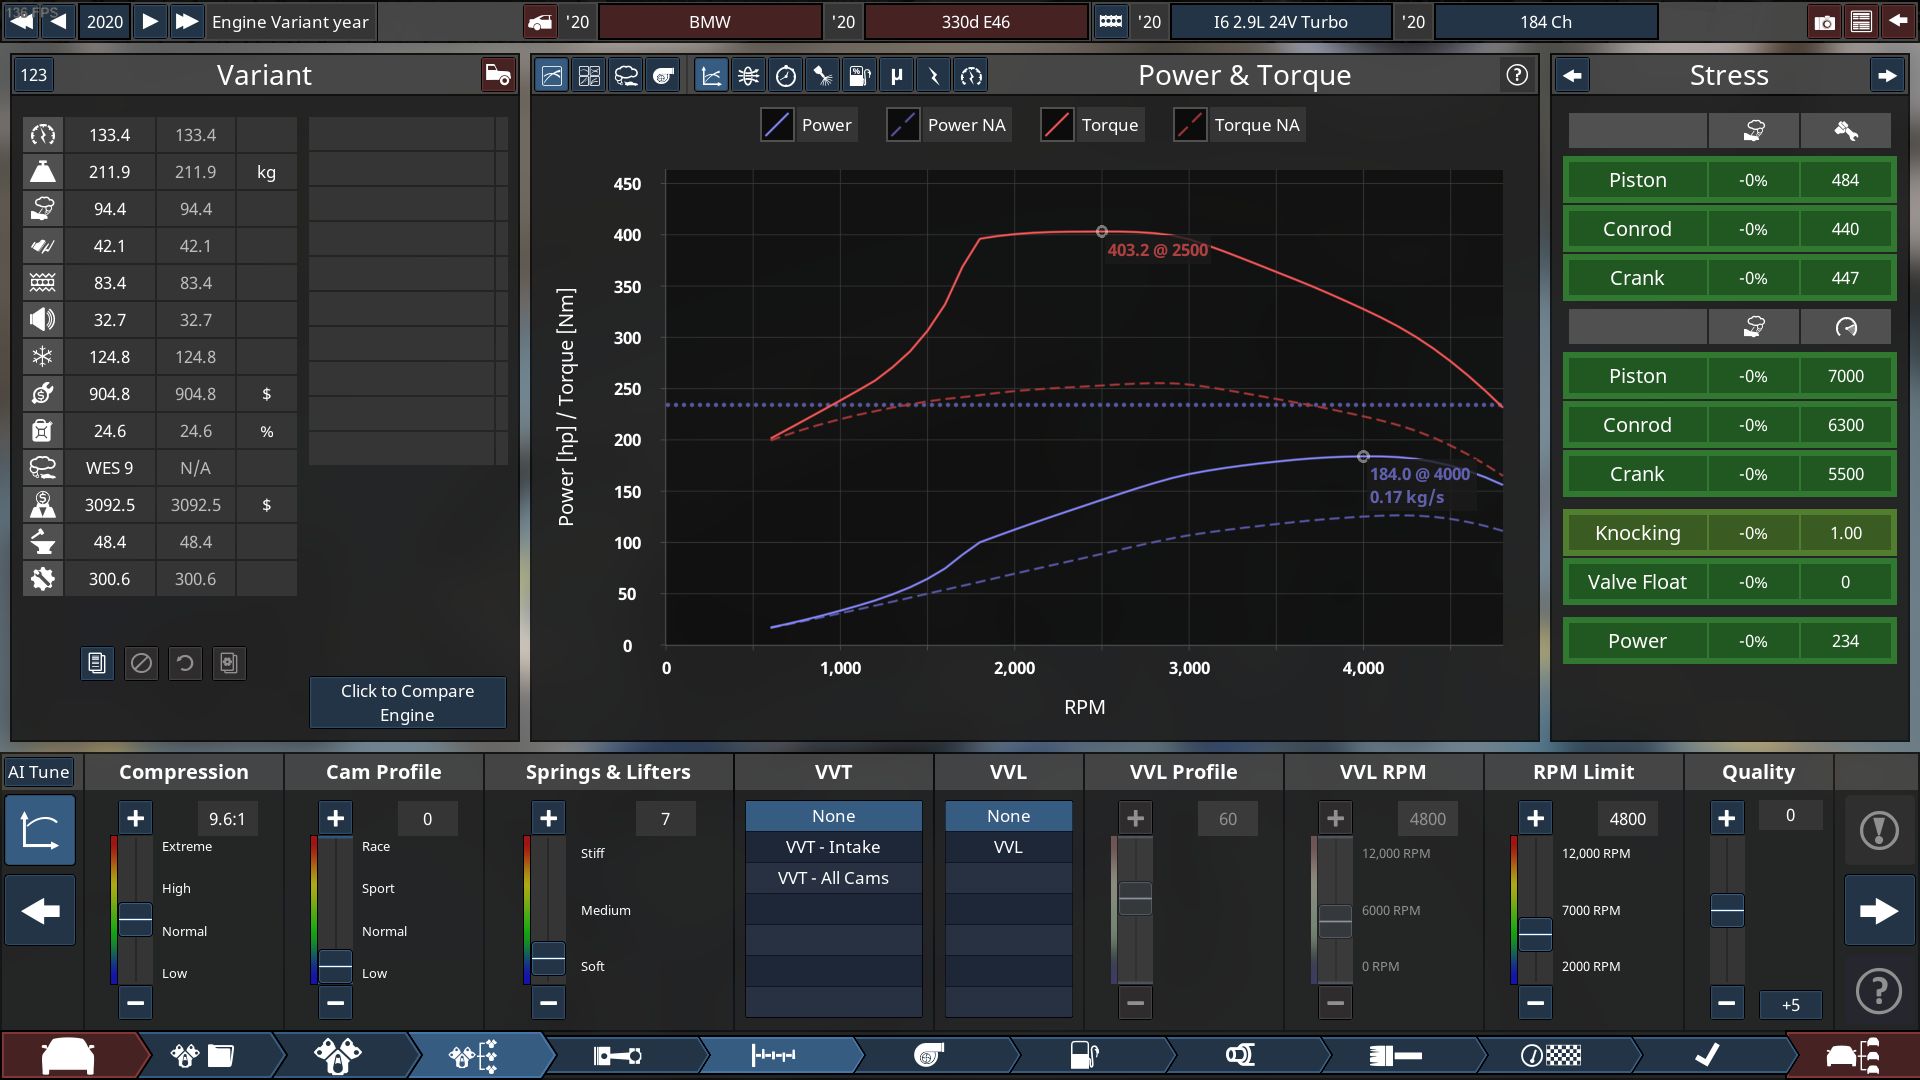
Task: Open the fuel system tab icon
Action: coord(1085,1055)
